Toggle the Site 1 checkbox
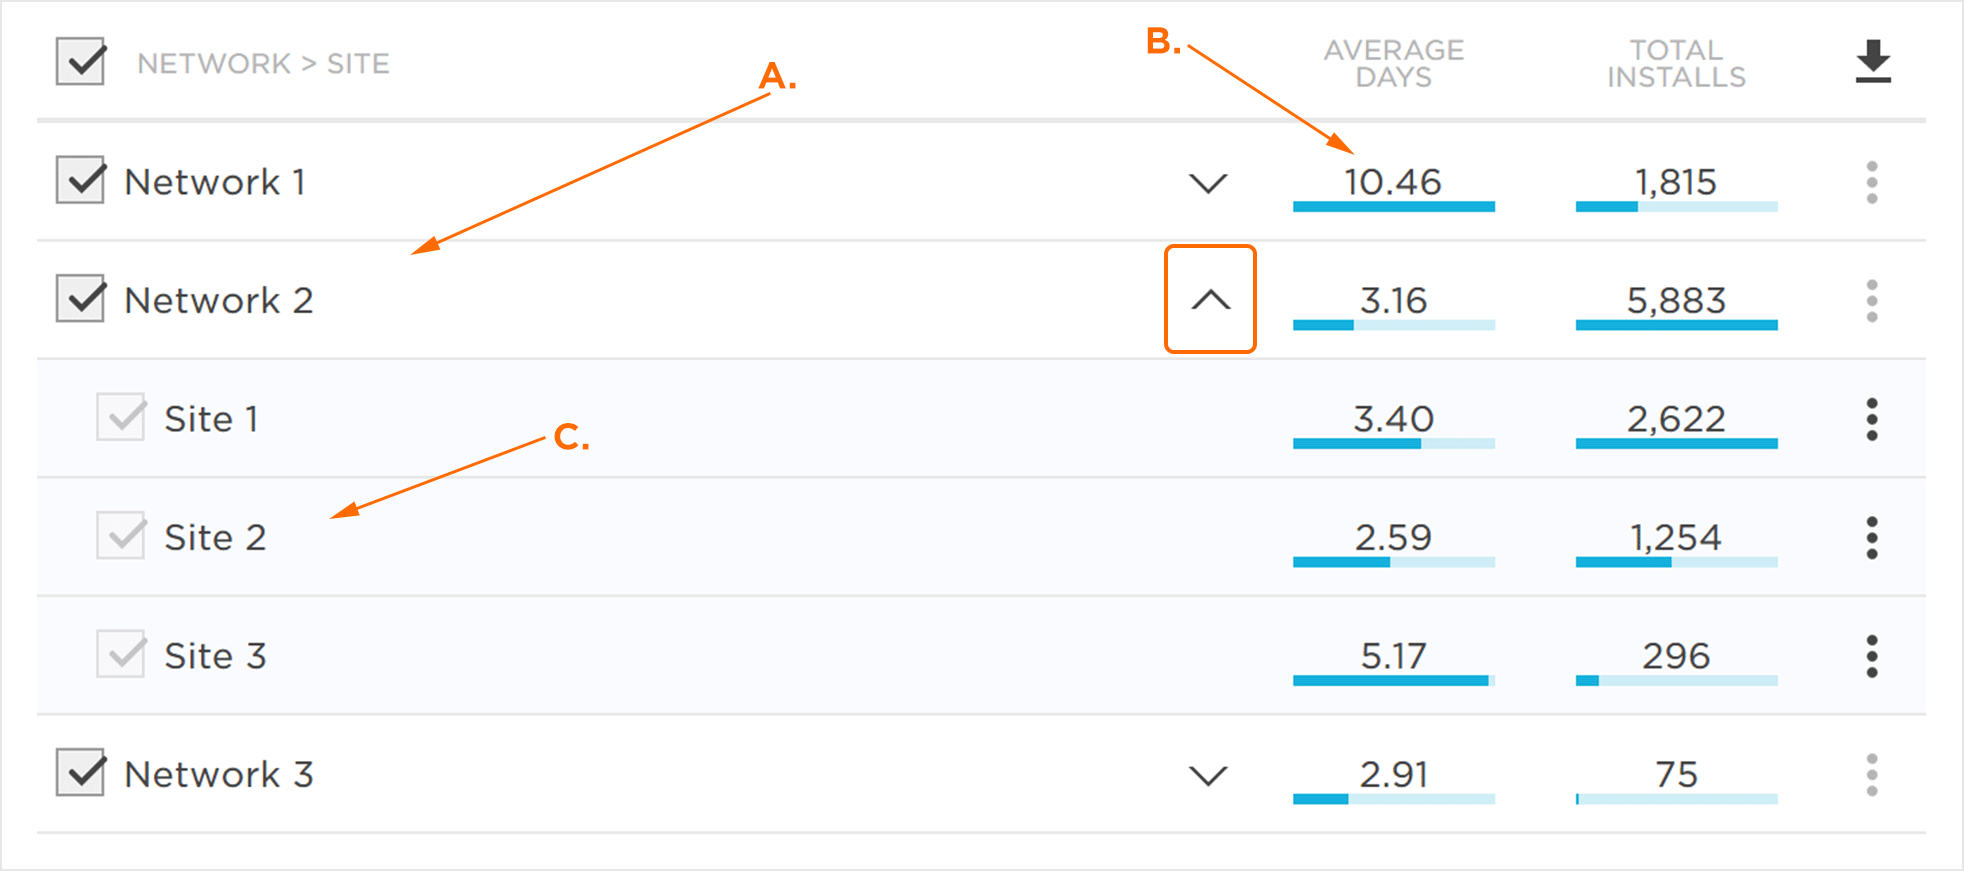 [x=121, y=417]
